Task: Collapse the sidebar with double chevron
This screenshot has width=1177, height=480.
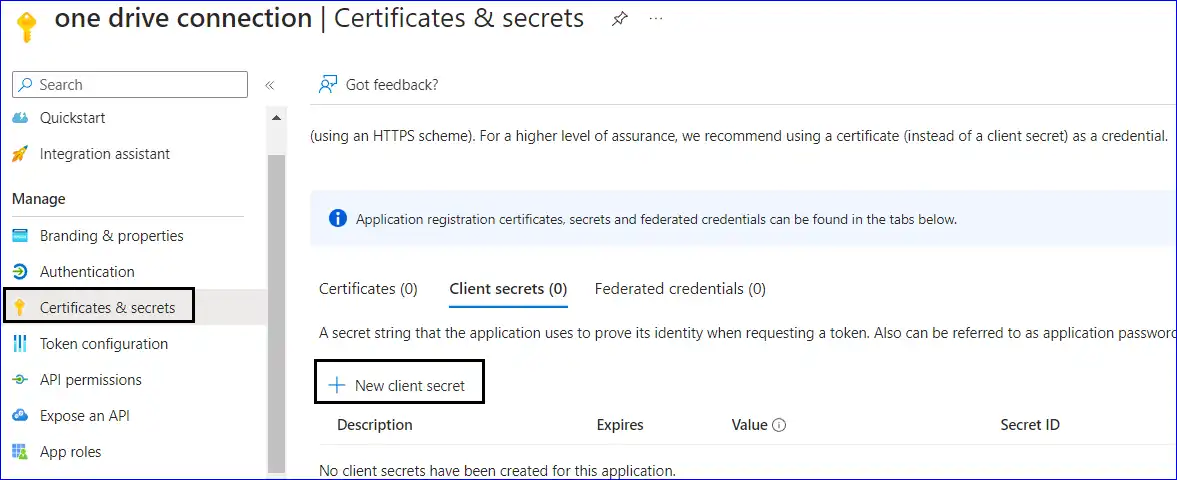Action: (x=269, y=85)
